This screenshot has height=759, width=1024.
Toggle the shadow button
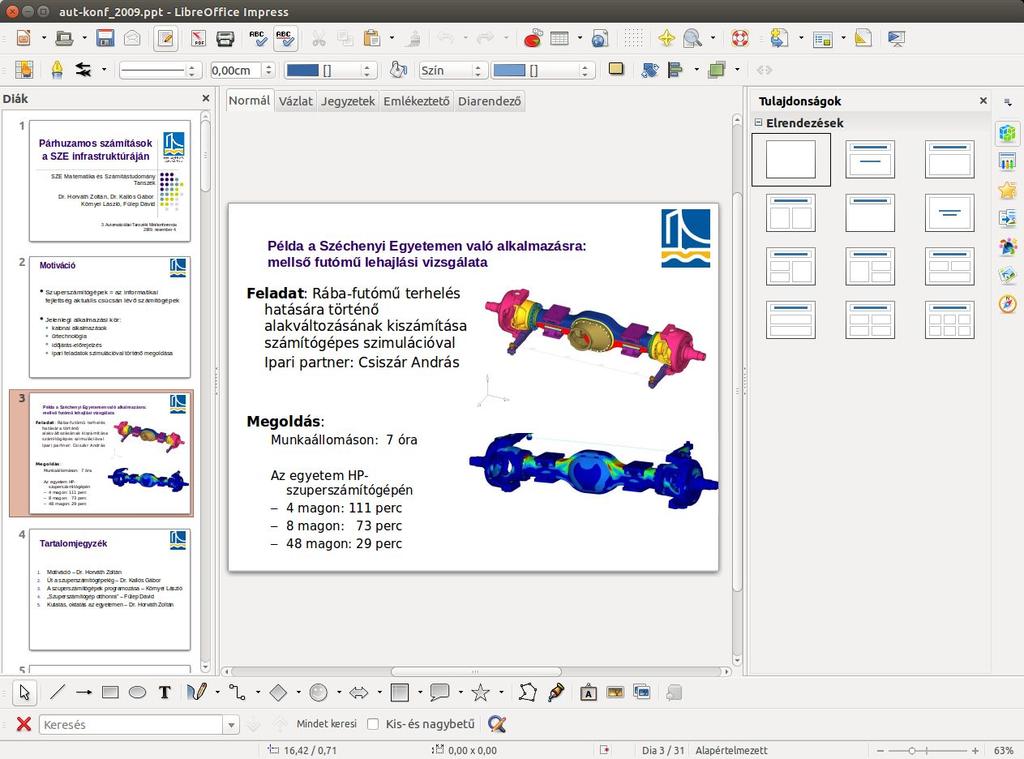point(616,69)
